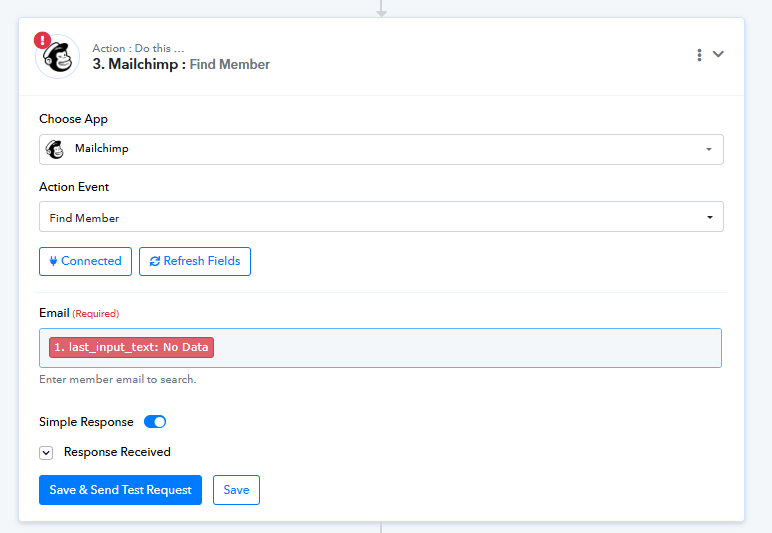Click Save & Send Test Request
The height and width of the screenshot is (533, 772).
coord(120,490)
